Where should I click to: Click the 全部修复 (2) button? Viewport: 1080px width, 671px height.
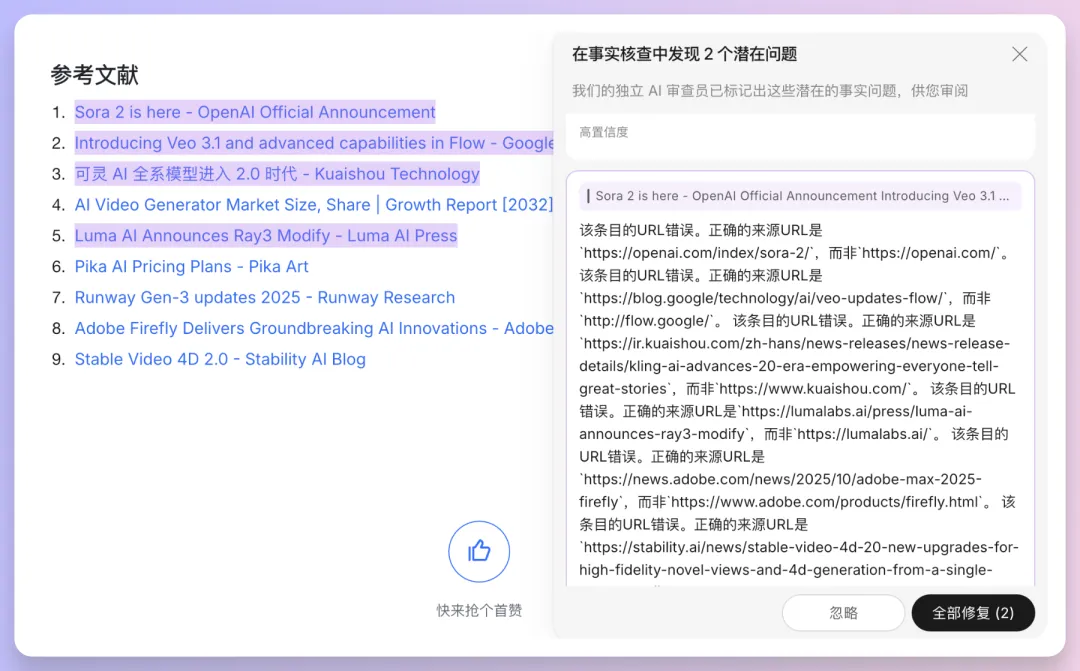[972, 613]
